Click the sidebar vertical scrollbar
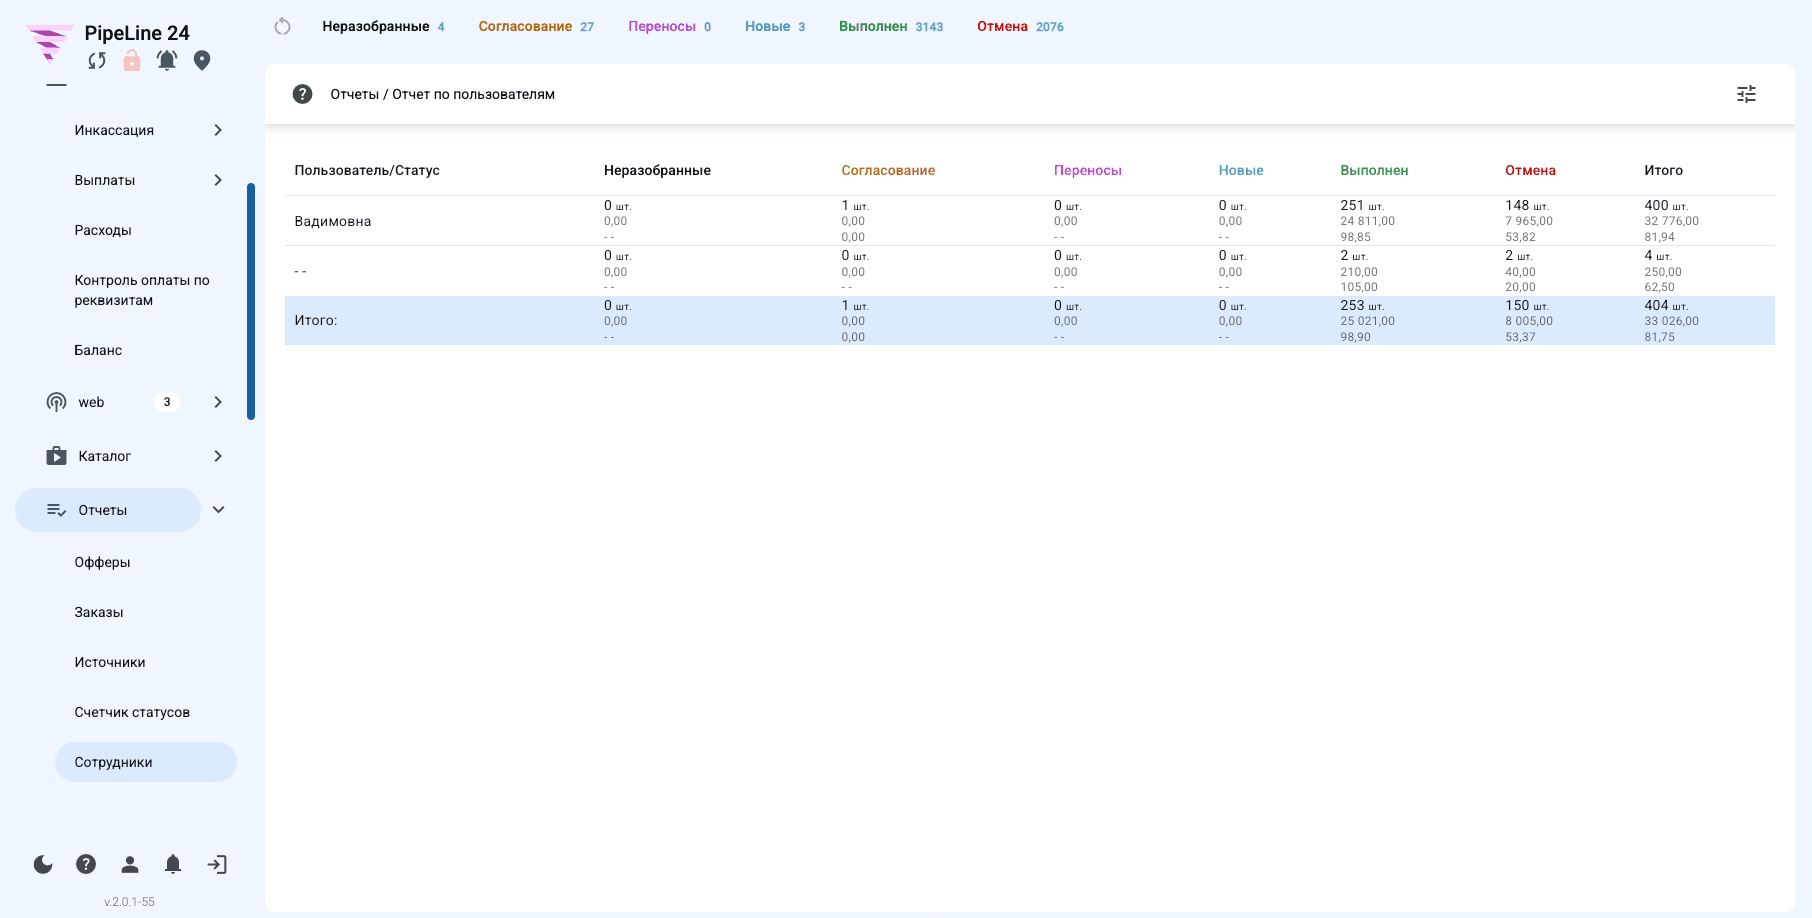Viewport: 1812px width, 918px height. [x=251, y=301]
